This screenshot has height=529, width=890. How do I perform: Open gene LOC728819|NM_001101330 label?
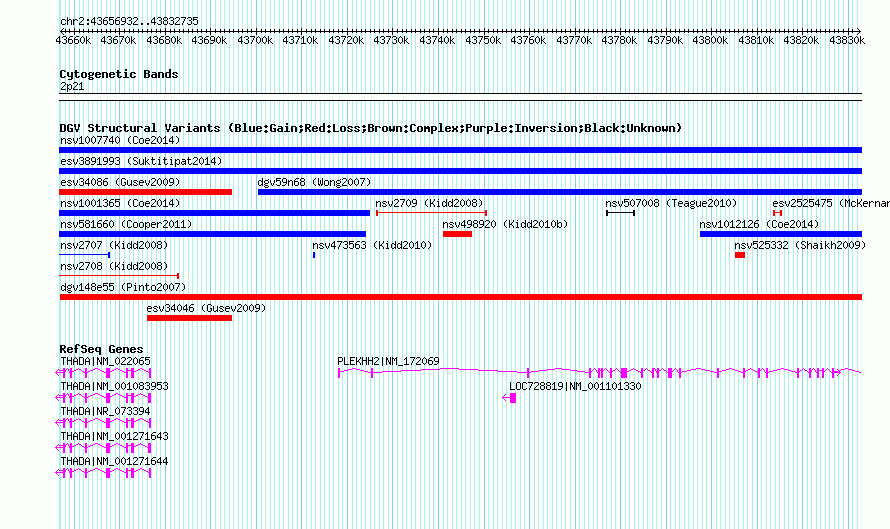pos(575,386)
